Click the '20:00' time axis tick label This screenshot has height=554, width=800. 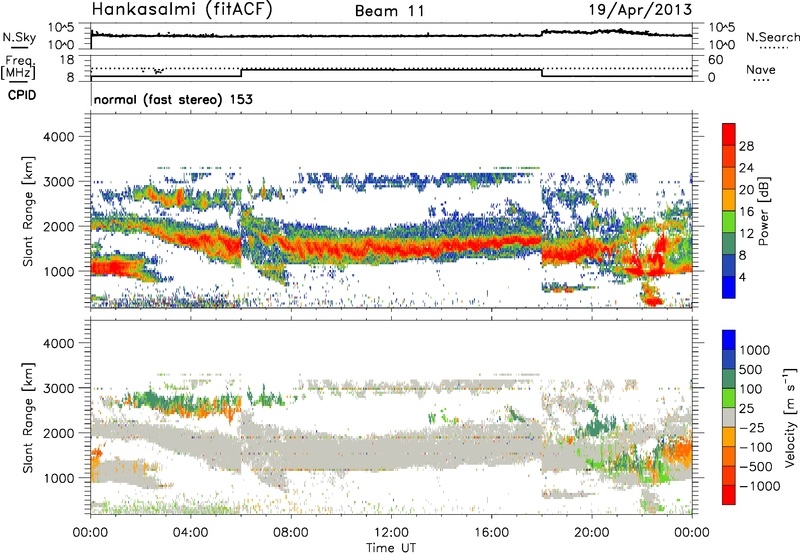click(591, 533)
